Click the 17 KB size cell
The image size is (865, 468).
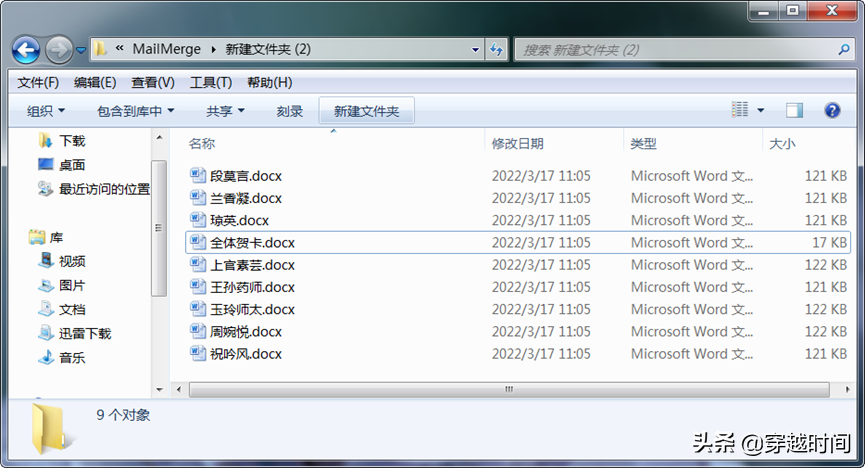(x=829, y=242)
